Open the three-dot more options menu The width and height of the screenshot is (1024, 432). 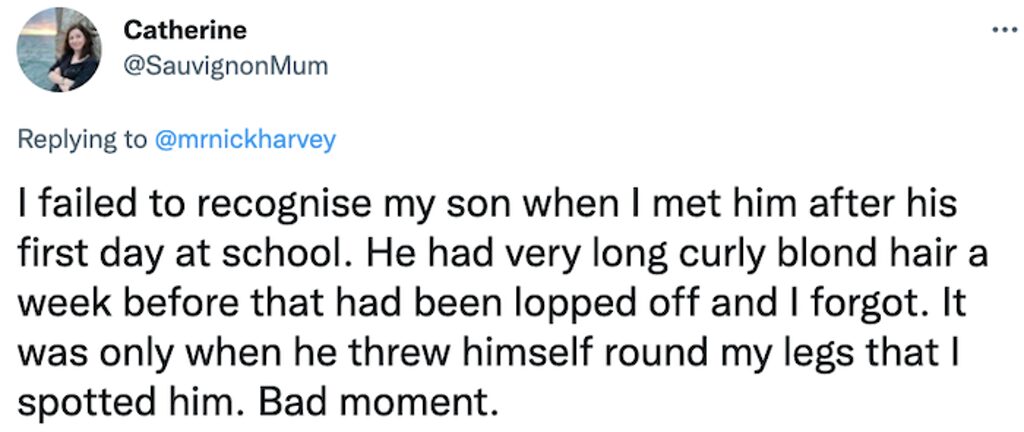pyautogui.click(x=1005, y=29)
